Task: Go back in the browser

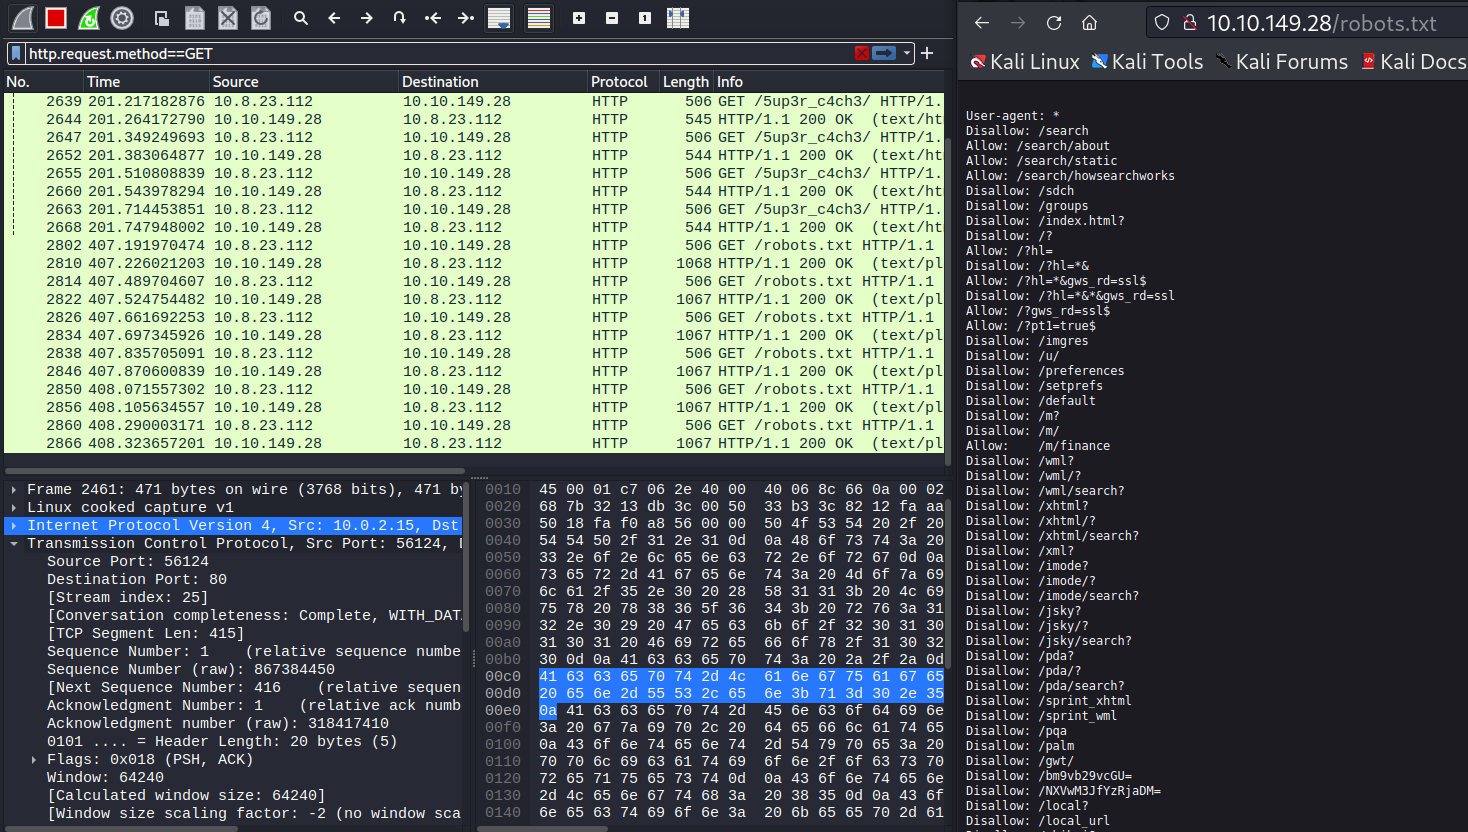Action: 982,23
